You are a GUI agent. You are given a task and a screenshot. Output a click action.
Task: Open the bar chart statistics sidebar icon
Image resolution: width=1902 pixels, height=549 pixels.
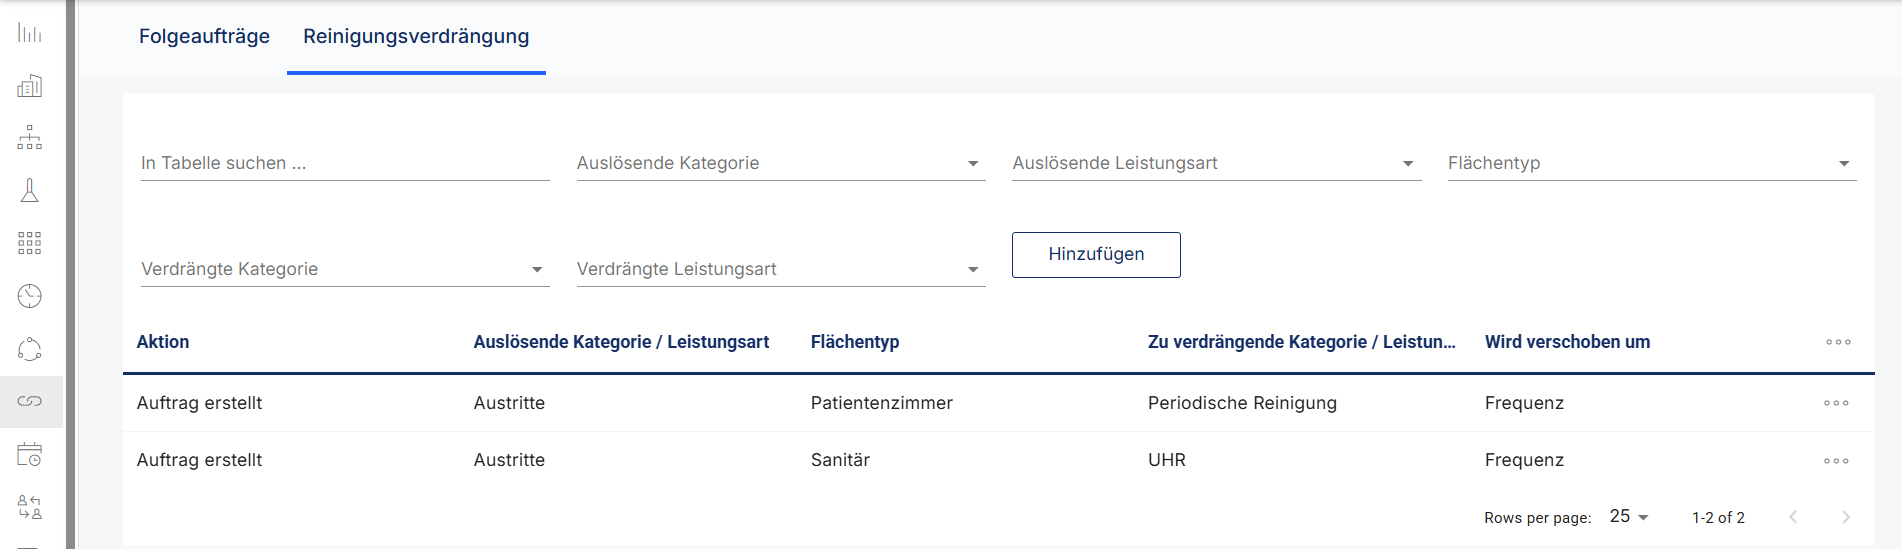(30, 33)
